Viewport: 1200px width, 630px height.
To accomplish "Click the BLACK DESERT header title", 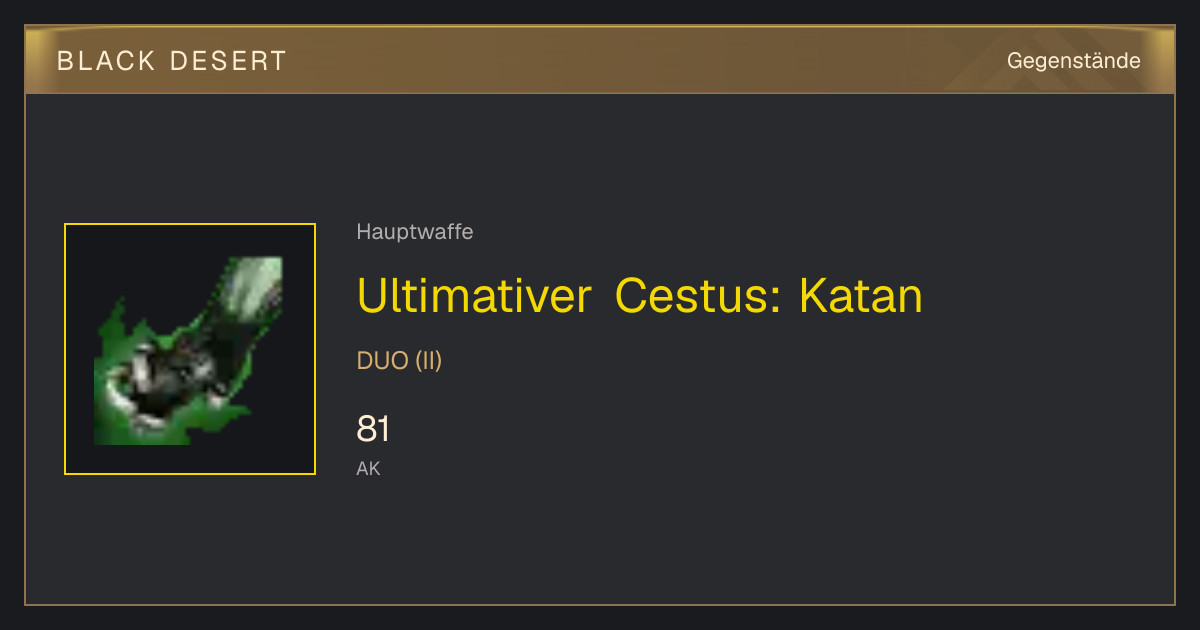I will point(172,61).
